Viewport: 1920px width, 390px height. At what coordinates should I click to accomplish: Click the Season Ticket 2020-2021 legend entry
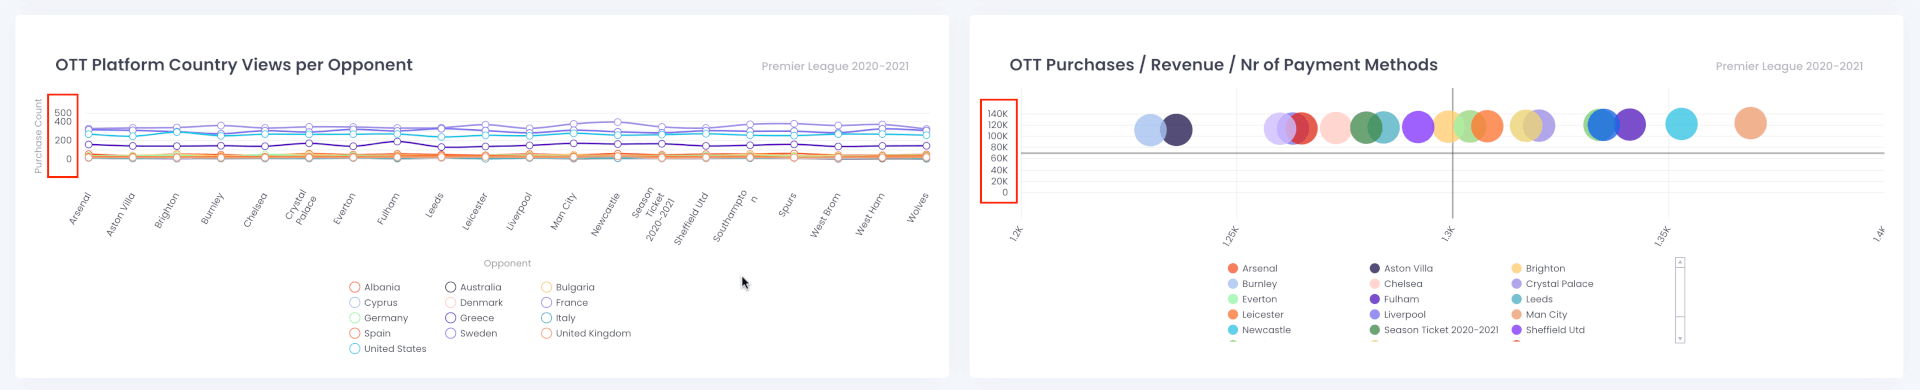(x=1434, y=330)
